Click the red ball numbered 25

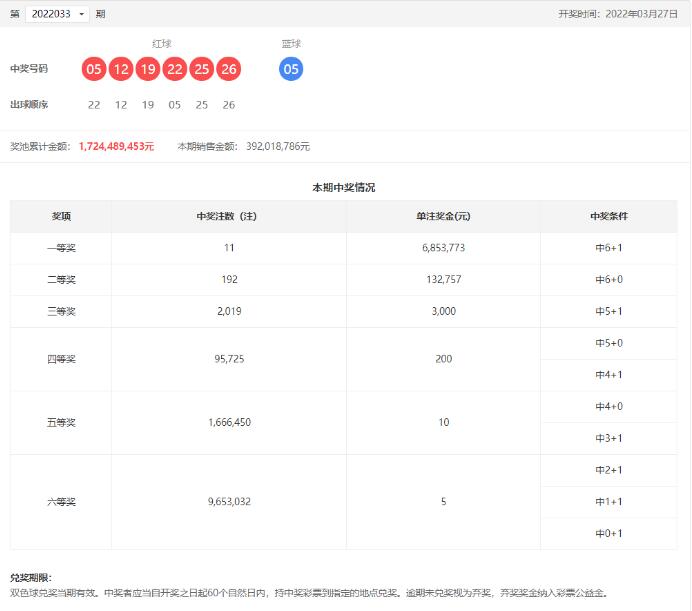point(202,69)
